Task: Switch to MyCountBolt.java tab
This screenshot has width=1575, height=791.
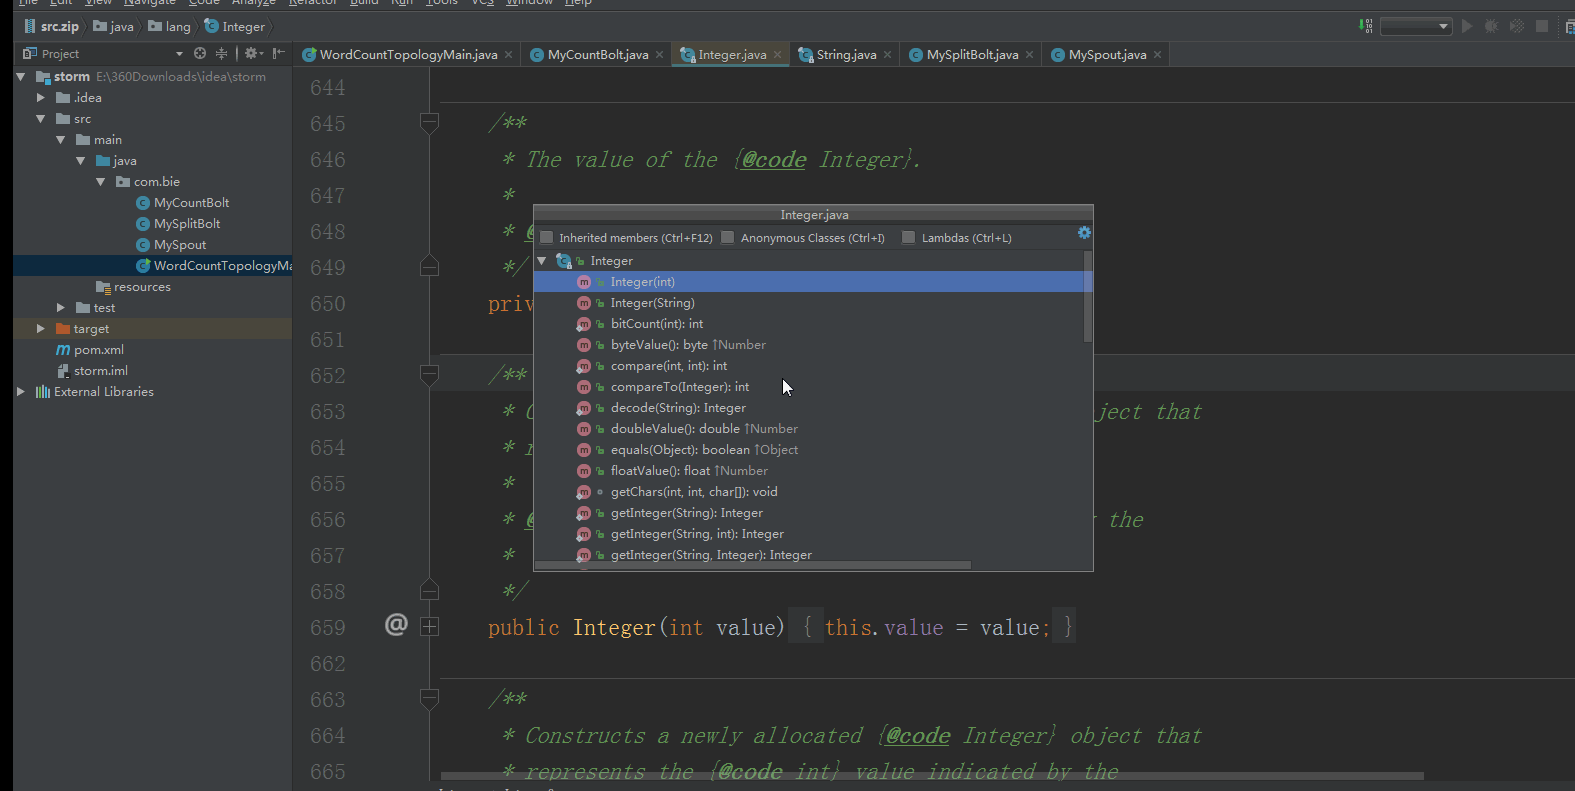Action: pyautogui.click(x=597, y=55)
